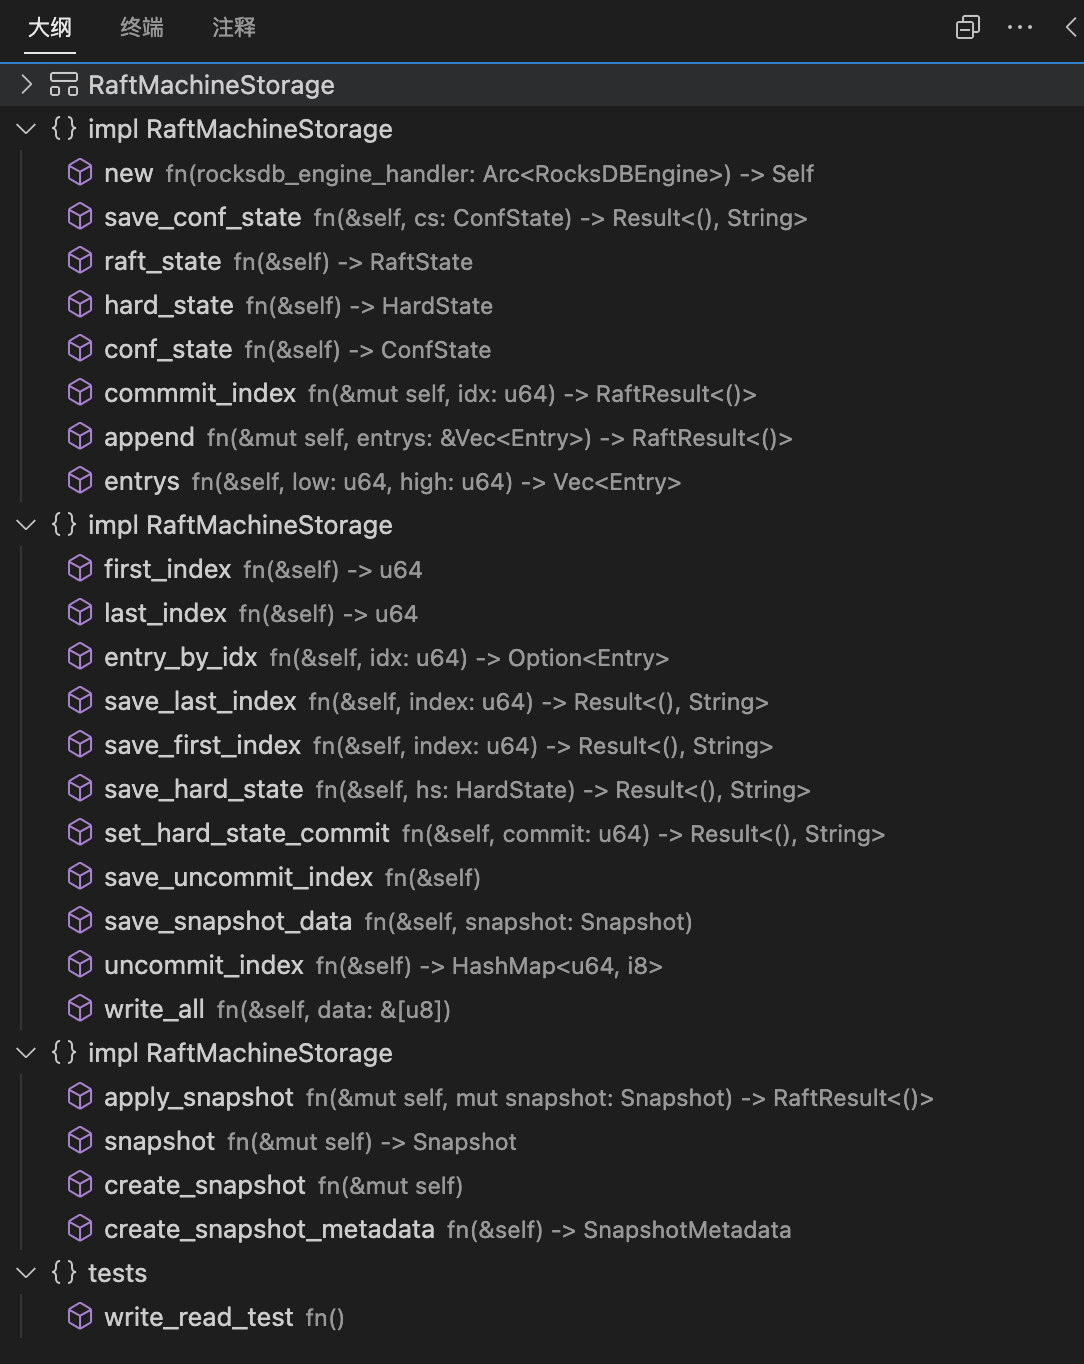
Task: Click the collapse-all icon in panel header
Action: [x=967, y=27]
